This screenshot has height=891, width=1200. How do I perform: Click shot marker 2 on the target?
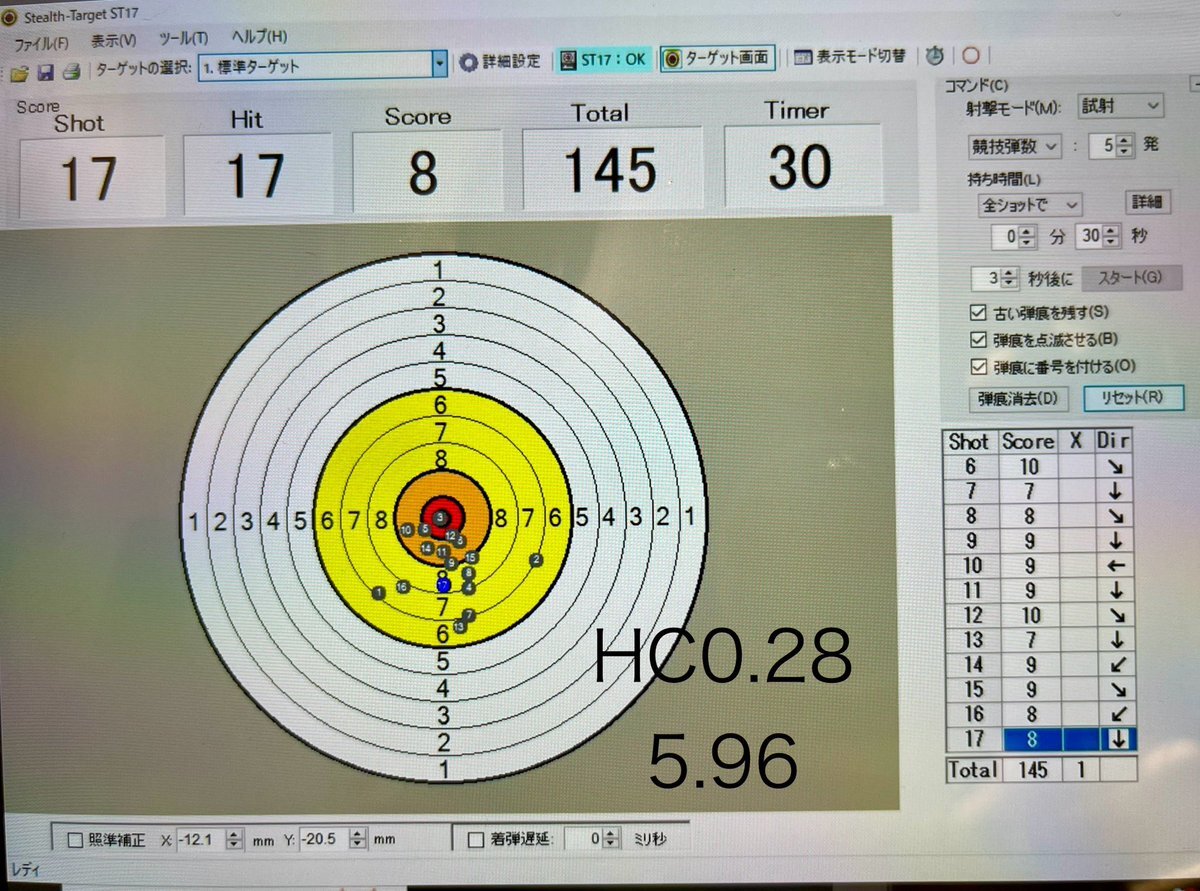(x=537, y=560)
